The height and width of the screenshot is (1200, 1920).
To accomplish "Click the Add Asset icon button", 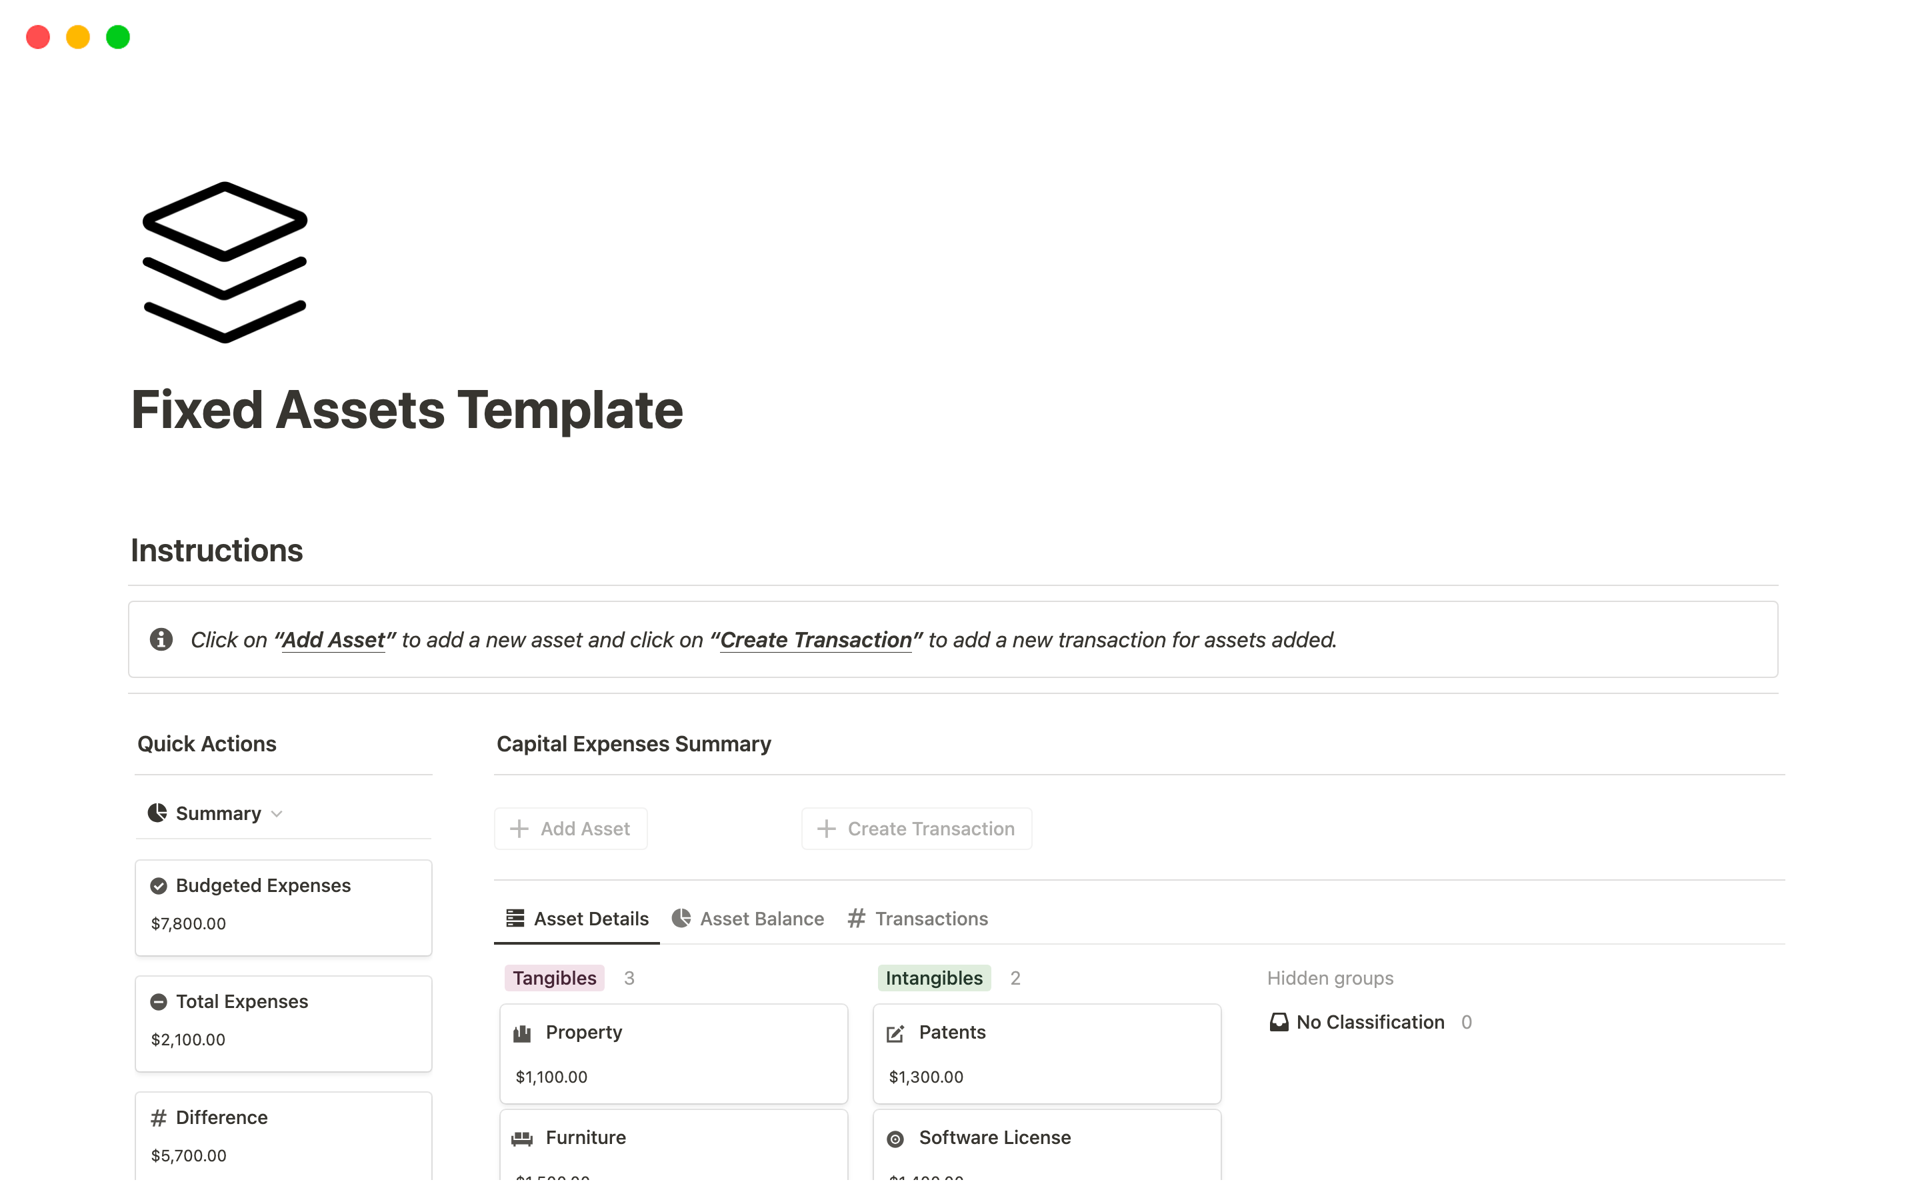I will click(x=520, y=828).
